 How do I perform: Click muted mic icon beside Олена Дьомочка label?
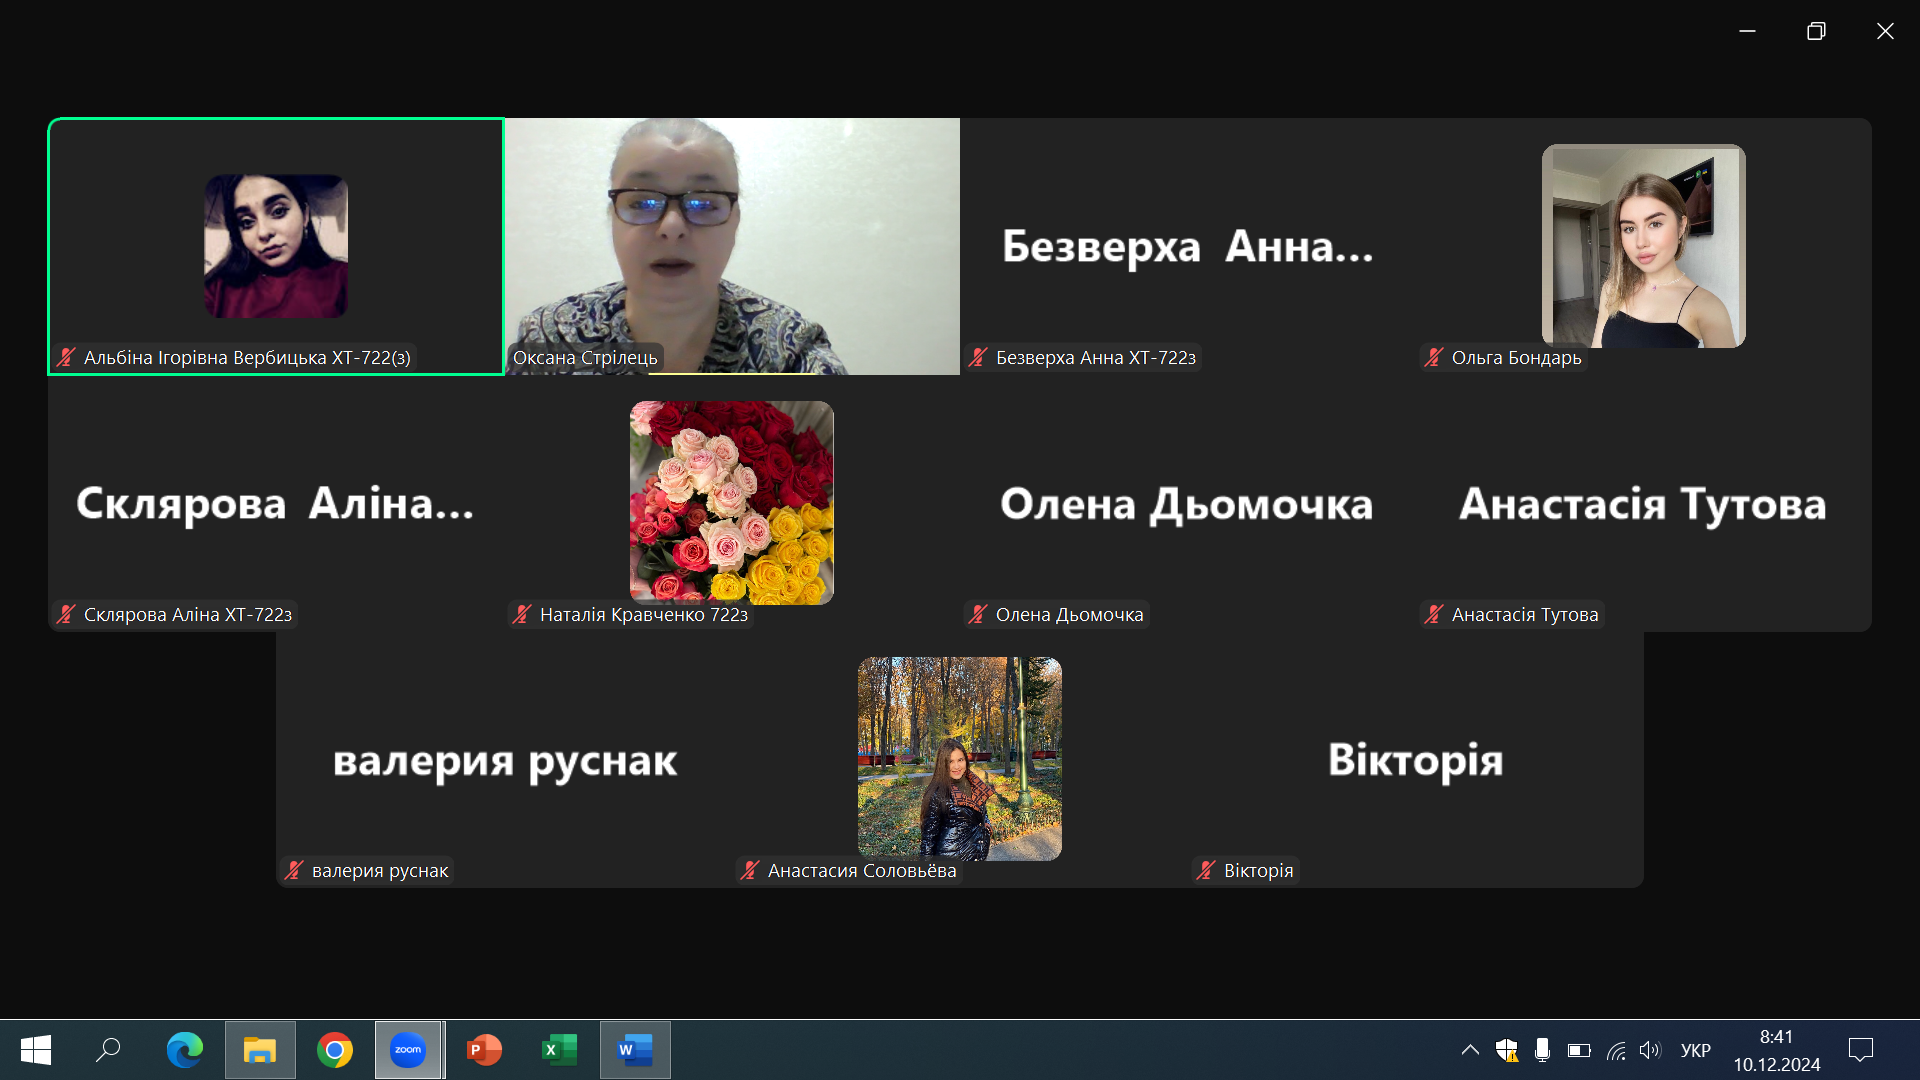[978, 614]
